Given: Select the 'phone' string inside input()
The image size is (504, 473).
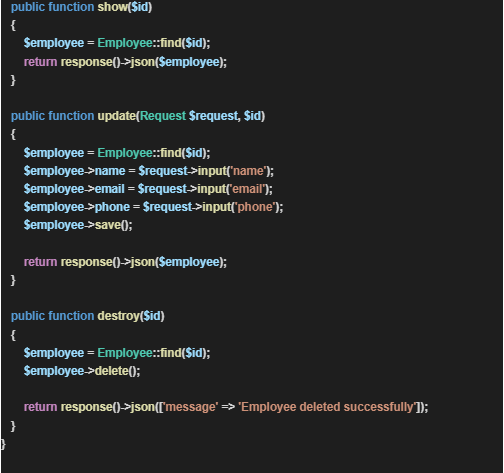Looking at the screenshot, I should (256, 207).
